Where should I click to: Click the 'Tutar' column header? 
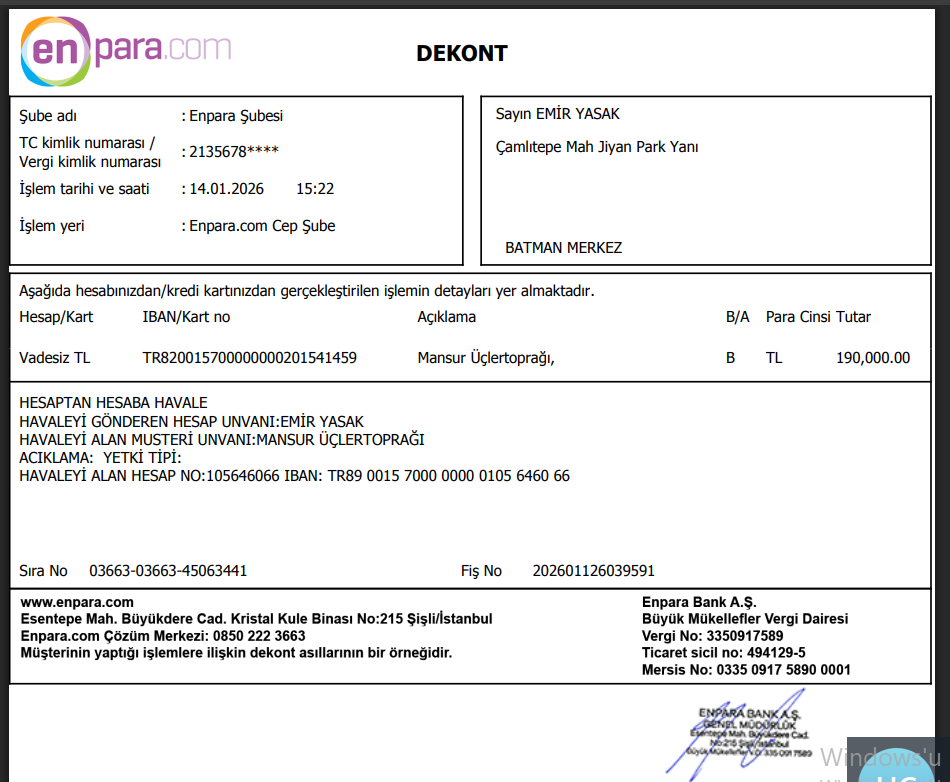853,317
